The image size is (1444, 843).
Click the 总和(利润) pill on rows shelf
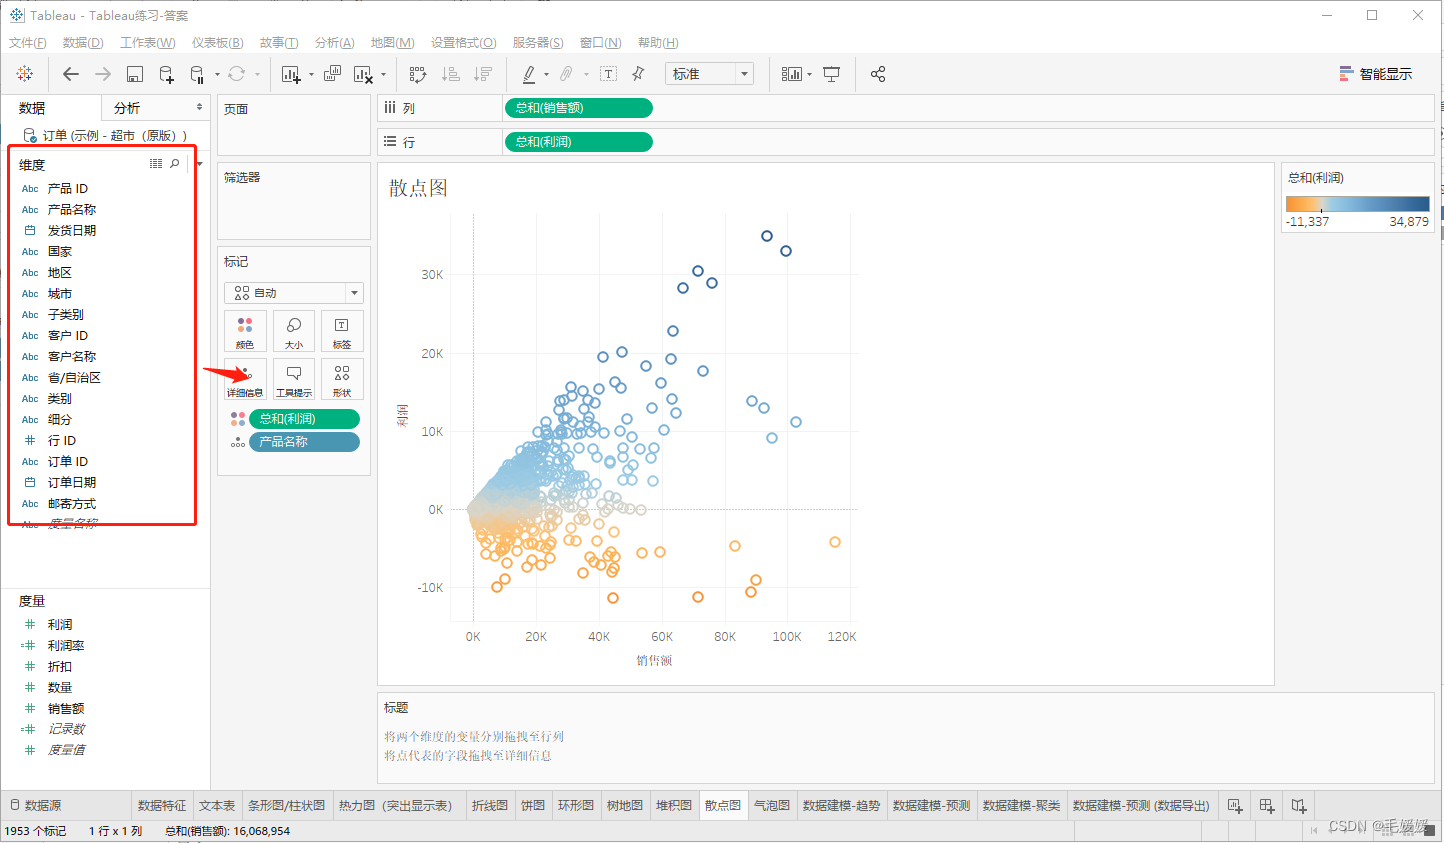[x=579, y=142]
